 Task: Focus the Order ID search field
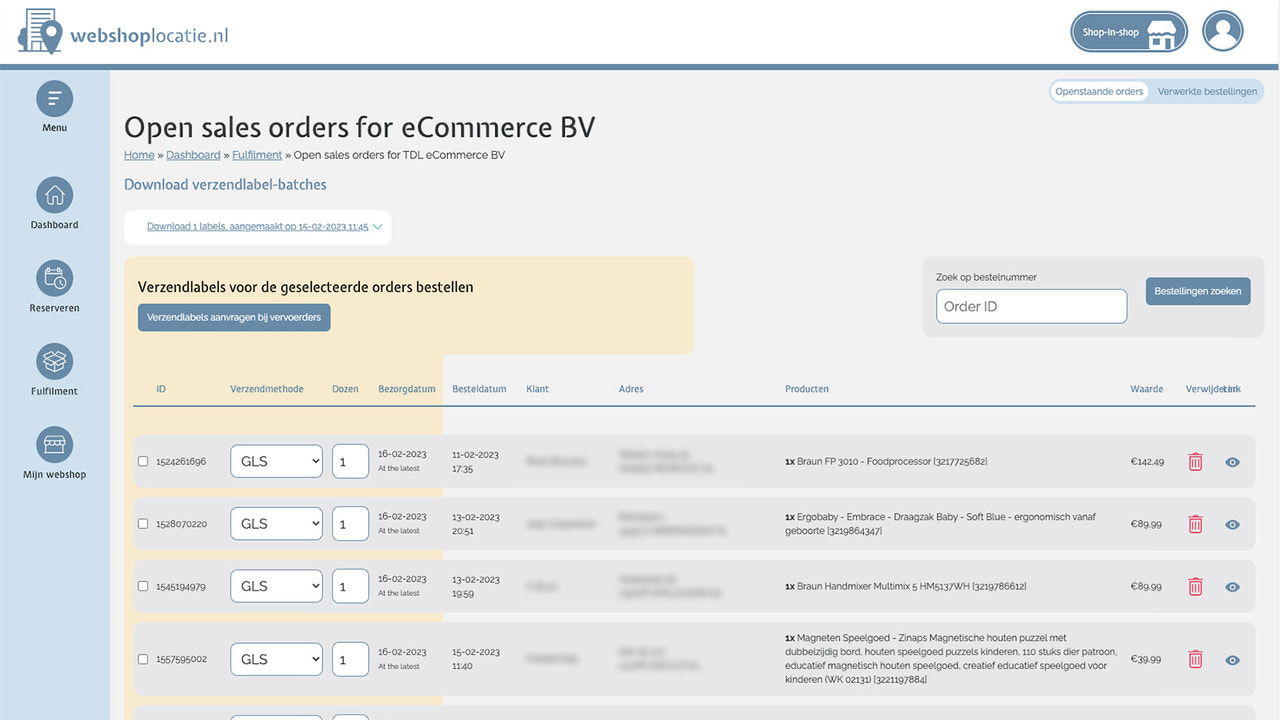coord(1031,306)
